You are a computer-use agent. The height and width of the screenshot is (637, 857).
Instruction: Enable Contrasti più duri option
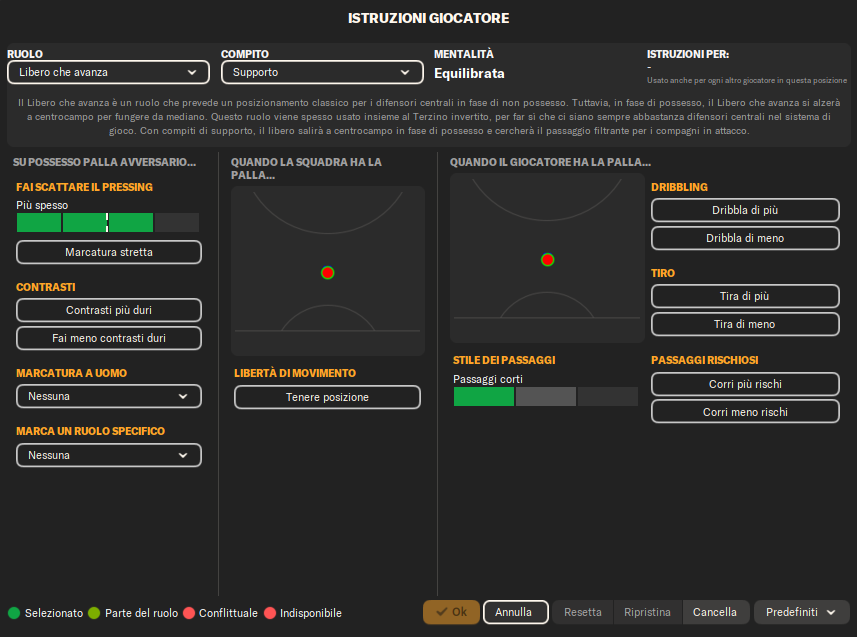pos(109,310)
